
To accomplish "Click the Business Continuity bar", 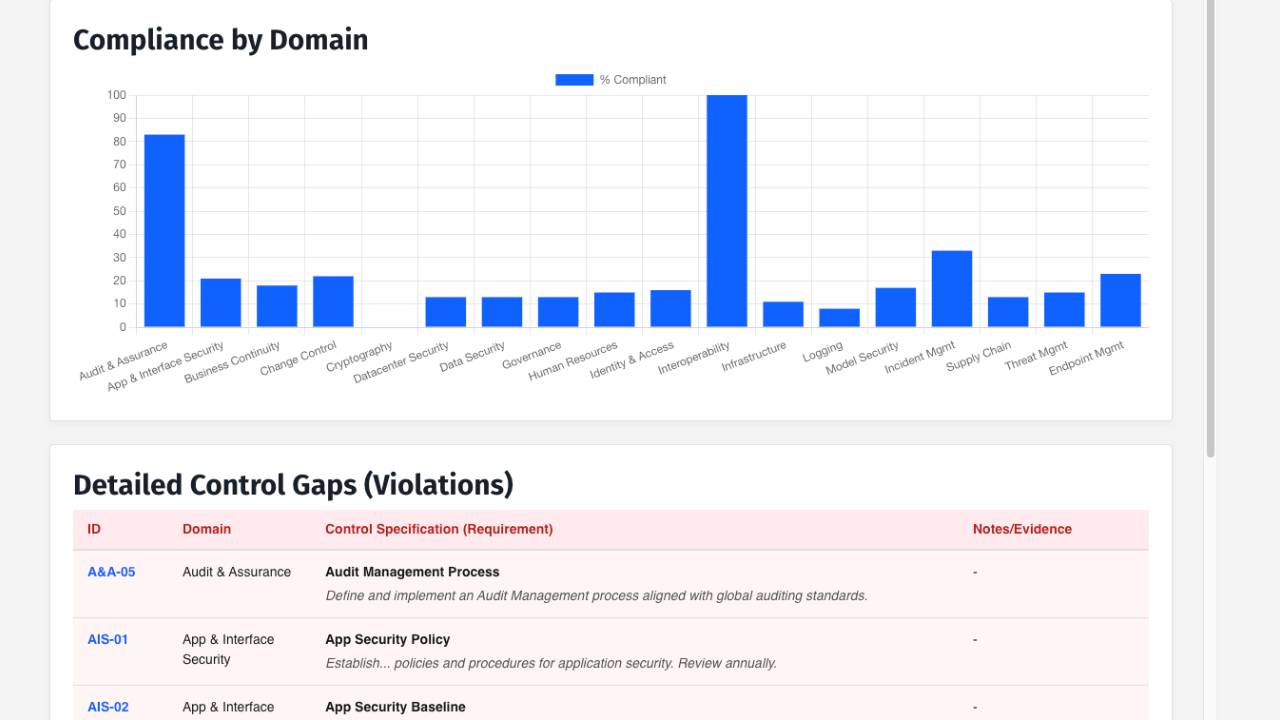I will 277,306.
